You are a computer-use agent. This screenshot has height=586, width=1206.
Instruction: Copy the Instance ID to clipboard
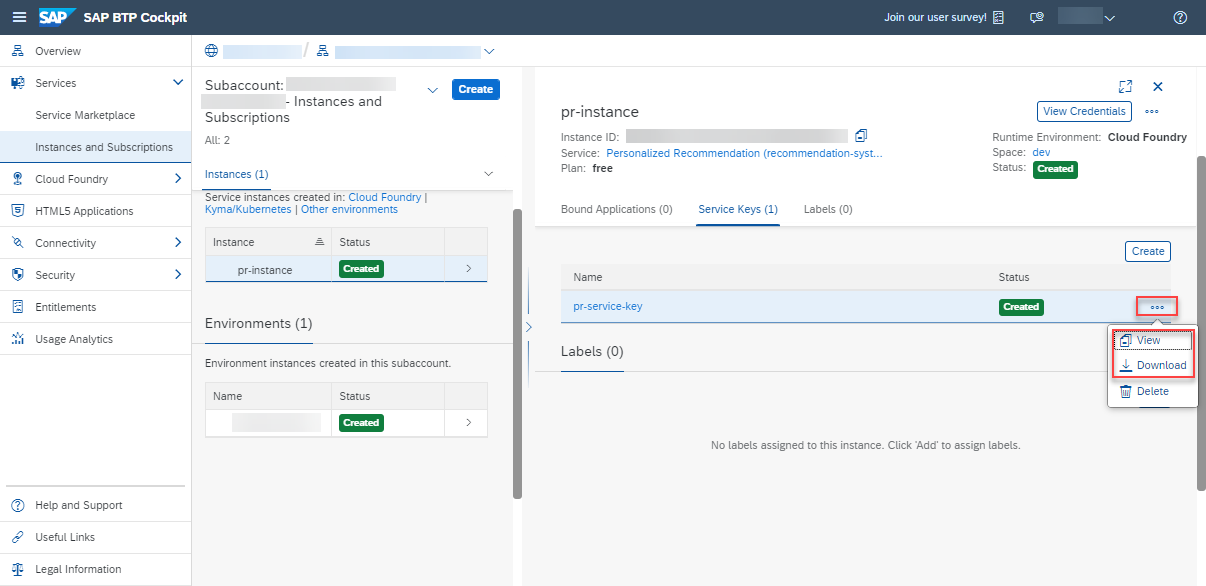[x=861, y=135]
